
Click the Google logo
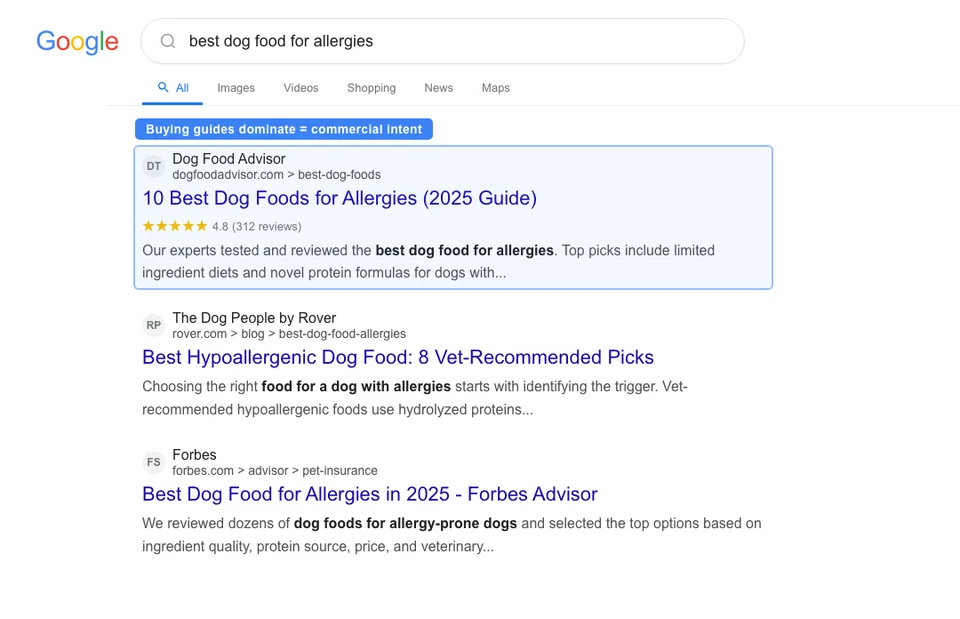77,42
